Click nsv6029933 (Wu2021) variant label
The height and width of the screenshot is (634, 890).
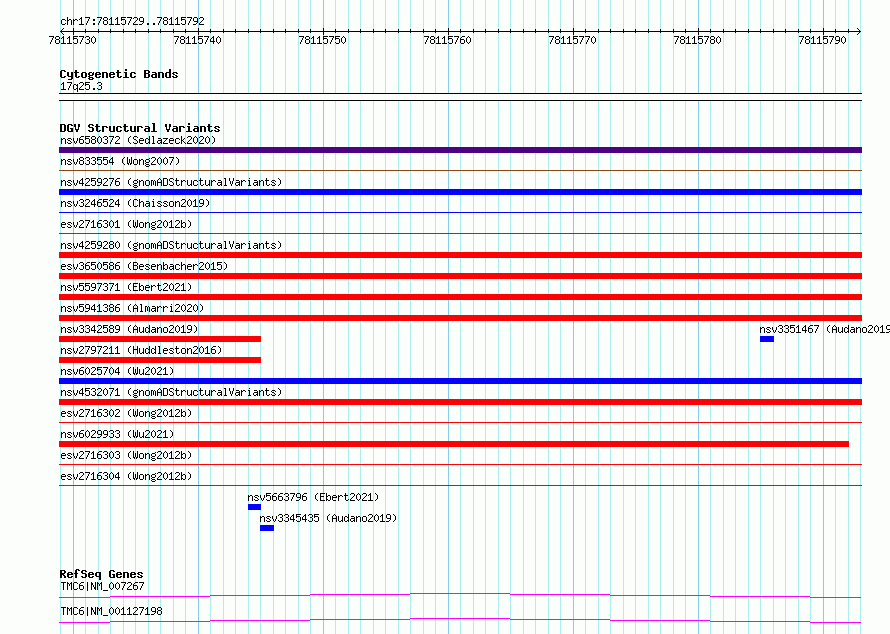(x=117, y=434)
